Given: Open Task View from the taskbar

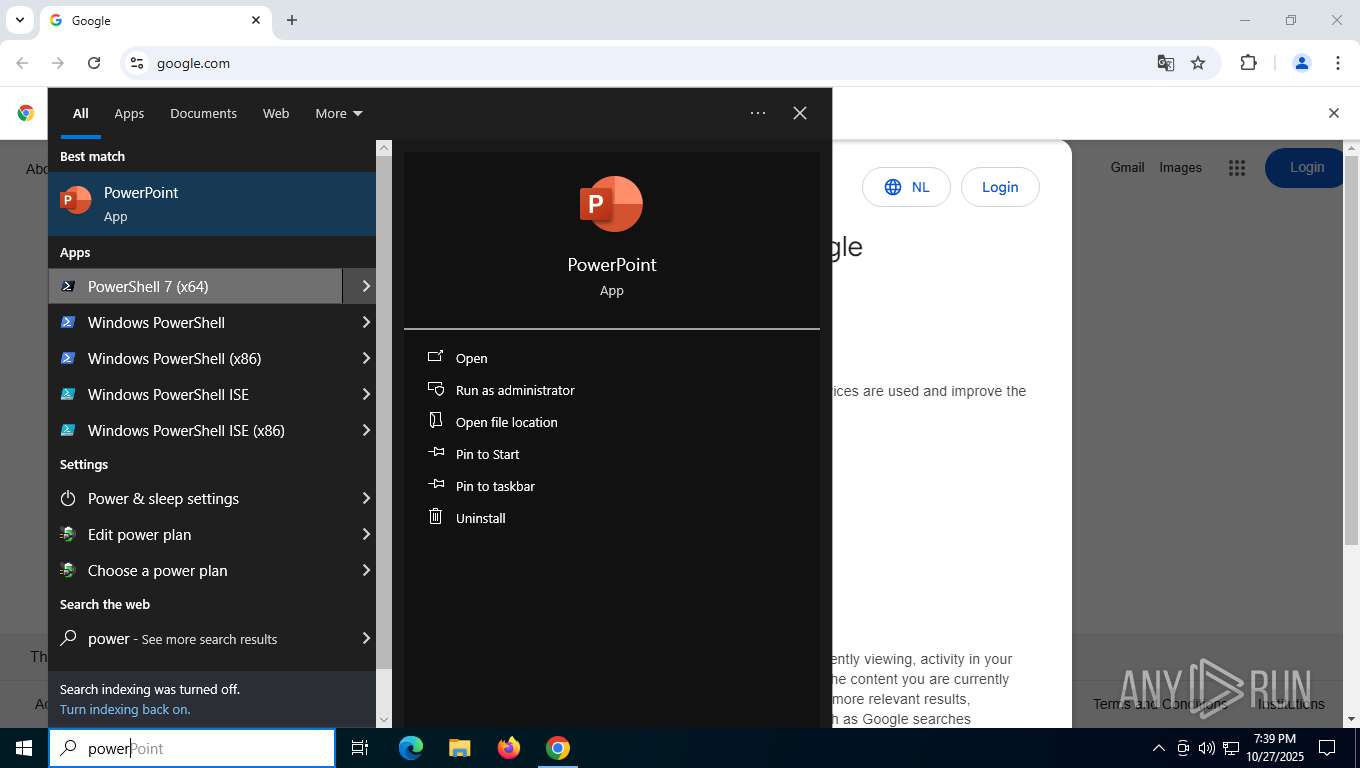Looking at the screenshot, I should click(360, 748).
